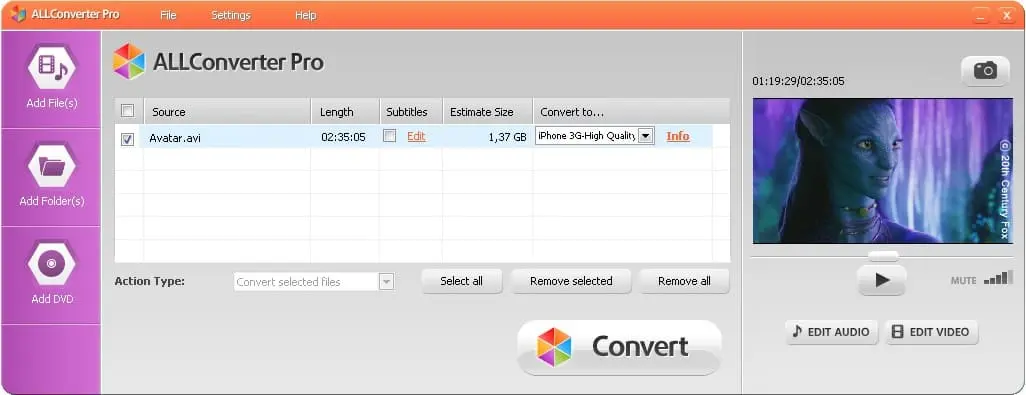This screenshot has width=1026, height=395.
Task: Open the File menu
Action: coord(168,15)
